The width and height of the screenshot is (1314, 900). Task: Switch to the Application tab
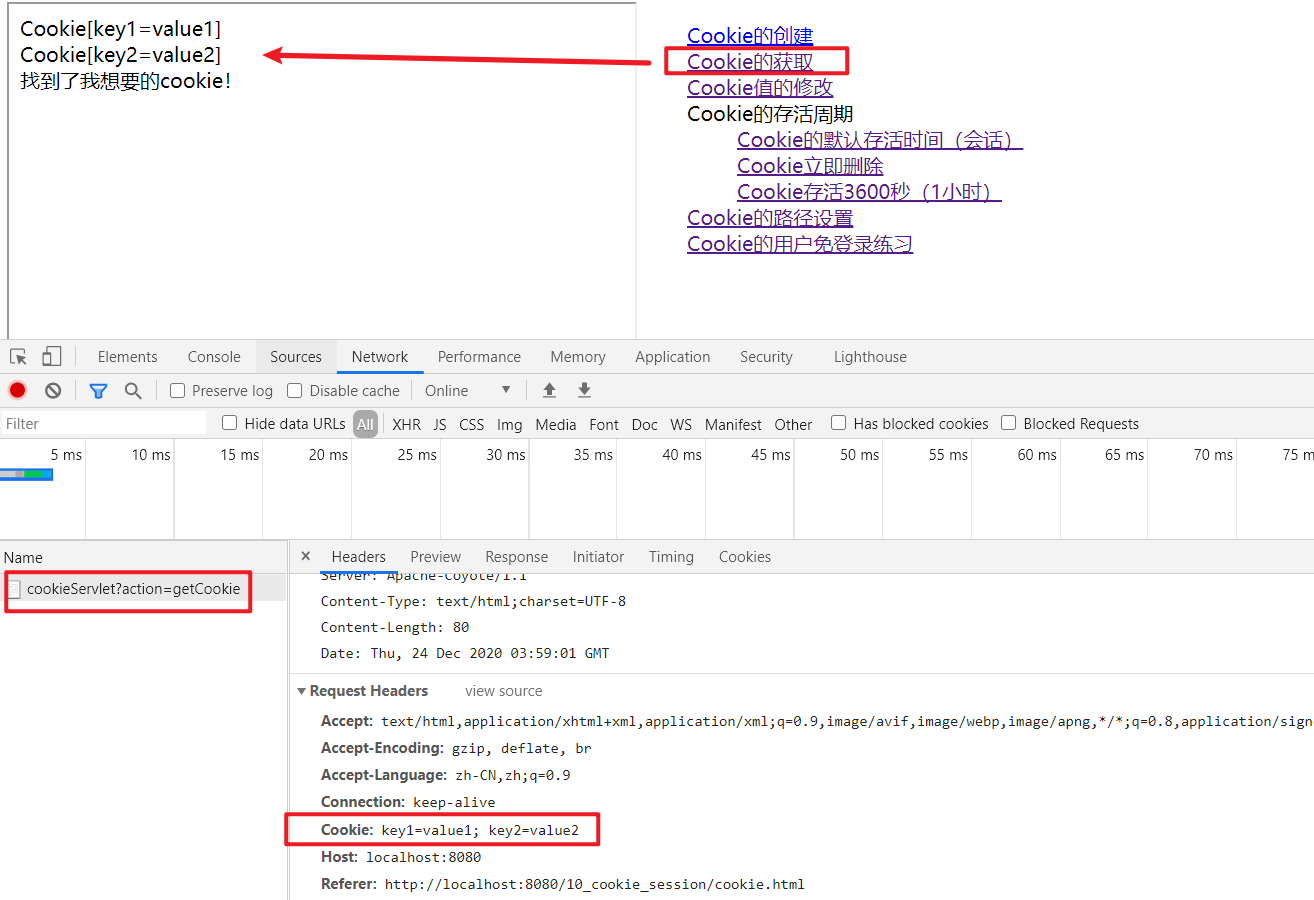point(672,357)
